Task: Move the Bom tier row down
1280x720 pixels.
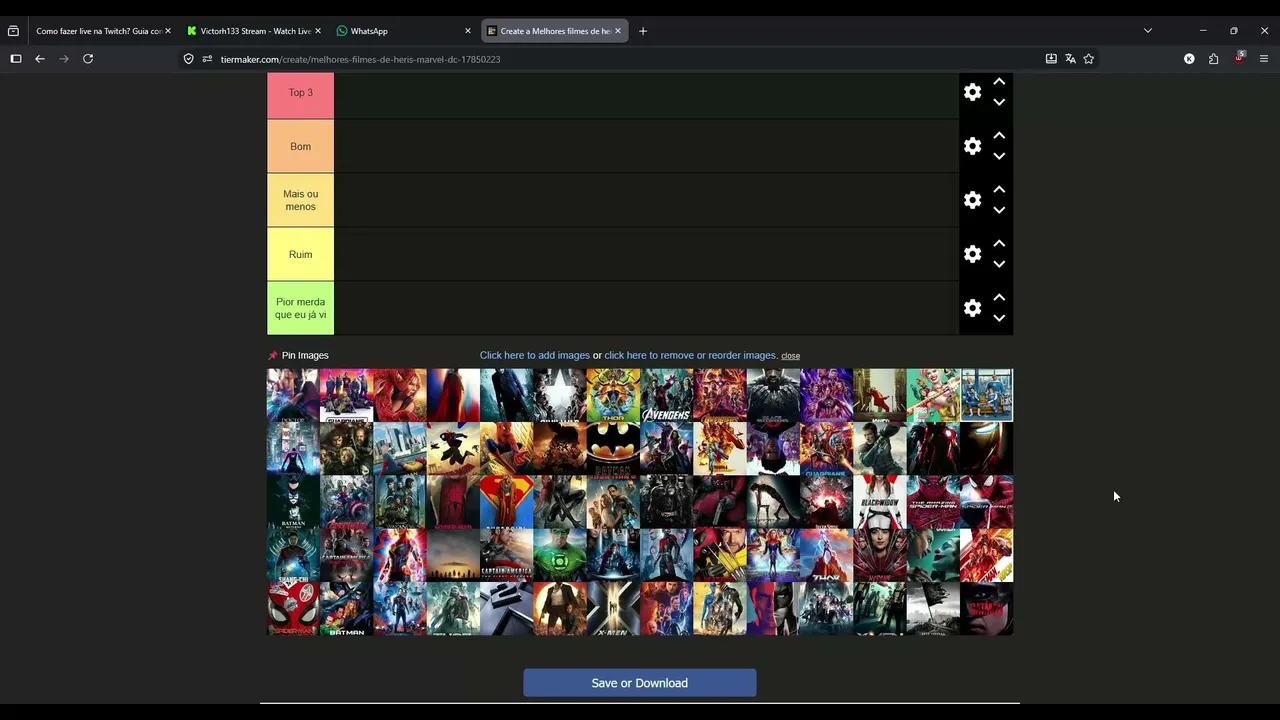Action: 999,156
